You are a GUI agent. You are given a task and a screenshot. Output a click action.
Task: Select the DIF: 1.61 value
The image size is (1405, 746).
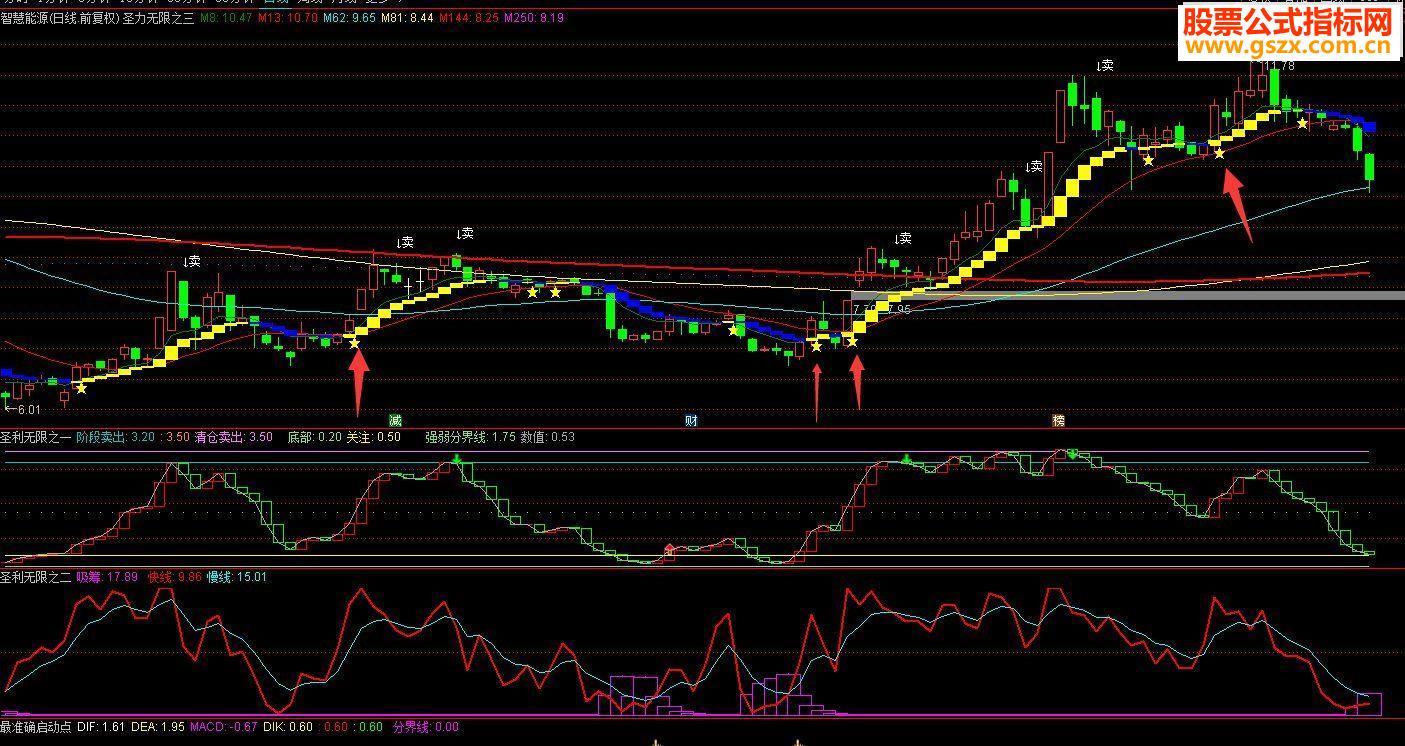[x=101, y=727]
